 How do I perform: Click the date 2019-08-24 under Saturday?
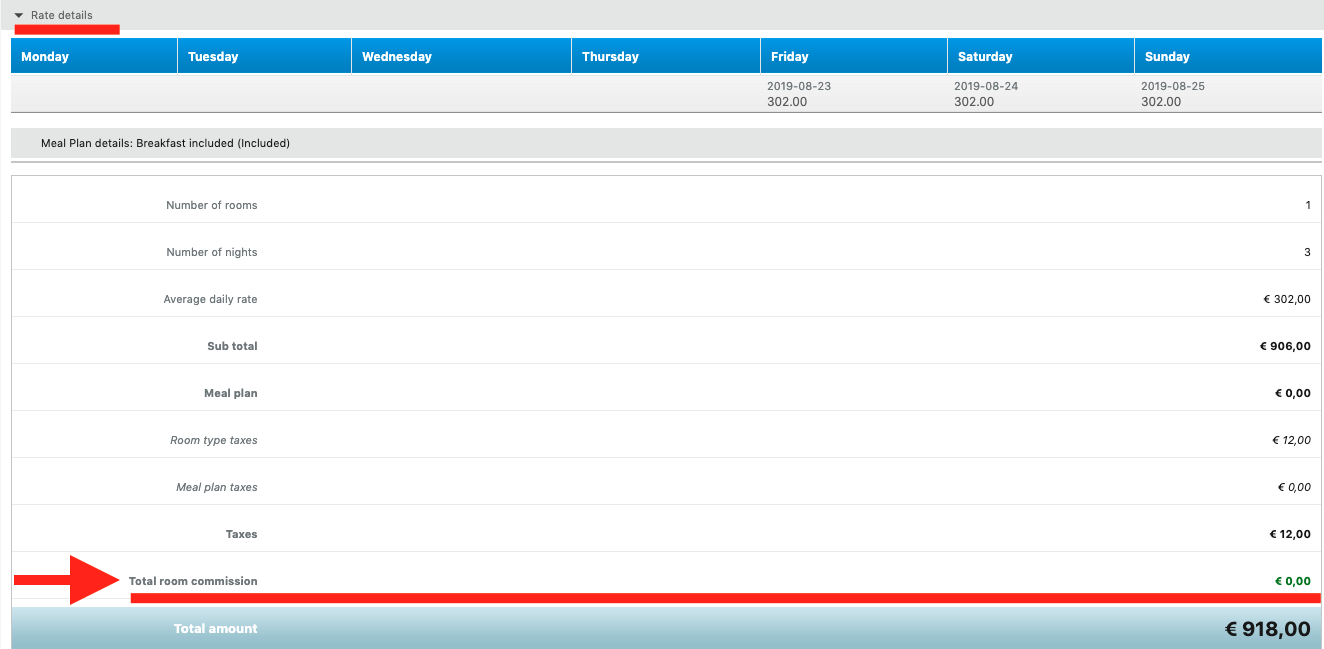(986, 86)
